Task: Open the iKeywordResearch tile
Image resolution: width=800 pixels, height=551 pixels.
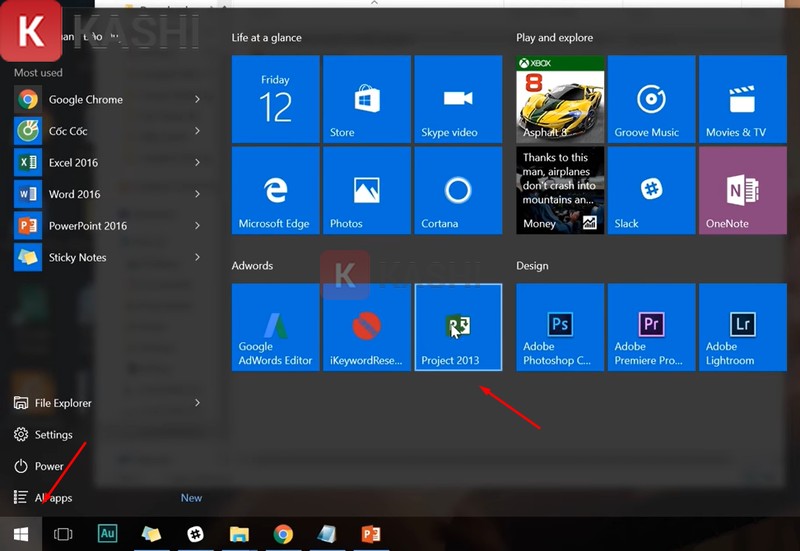Action: [x=367, y=328]
